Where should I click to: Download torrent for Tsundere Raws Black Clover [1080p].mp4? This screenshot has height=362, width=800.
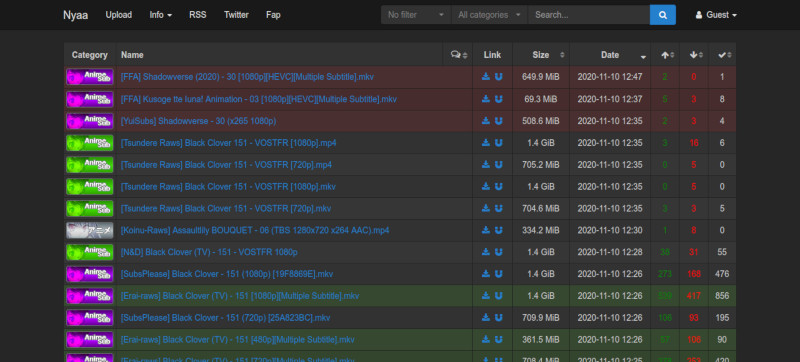click(486, 143)
